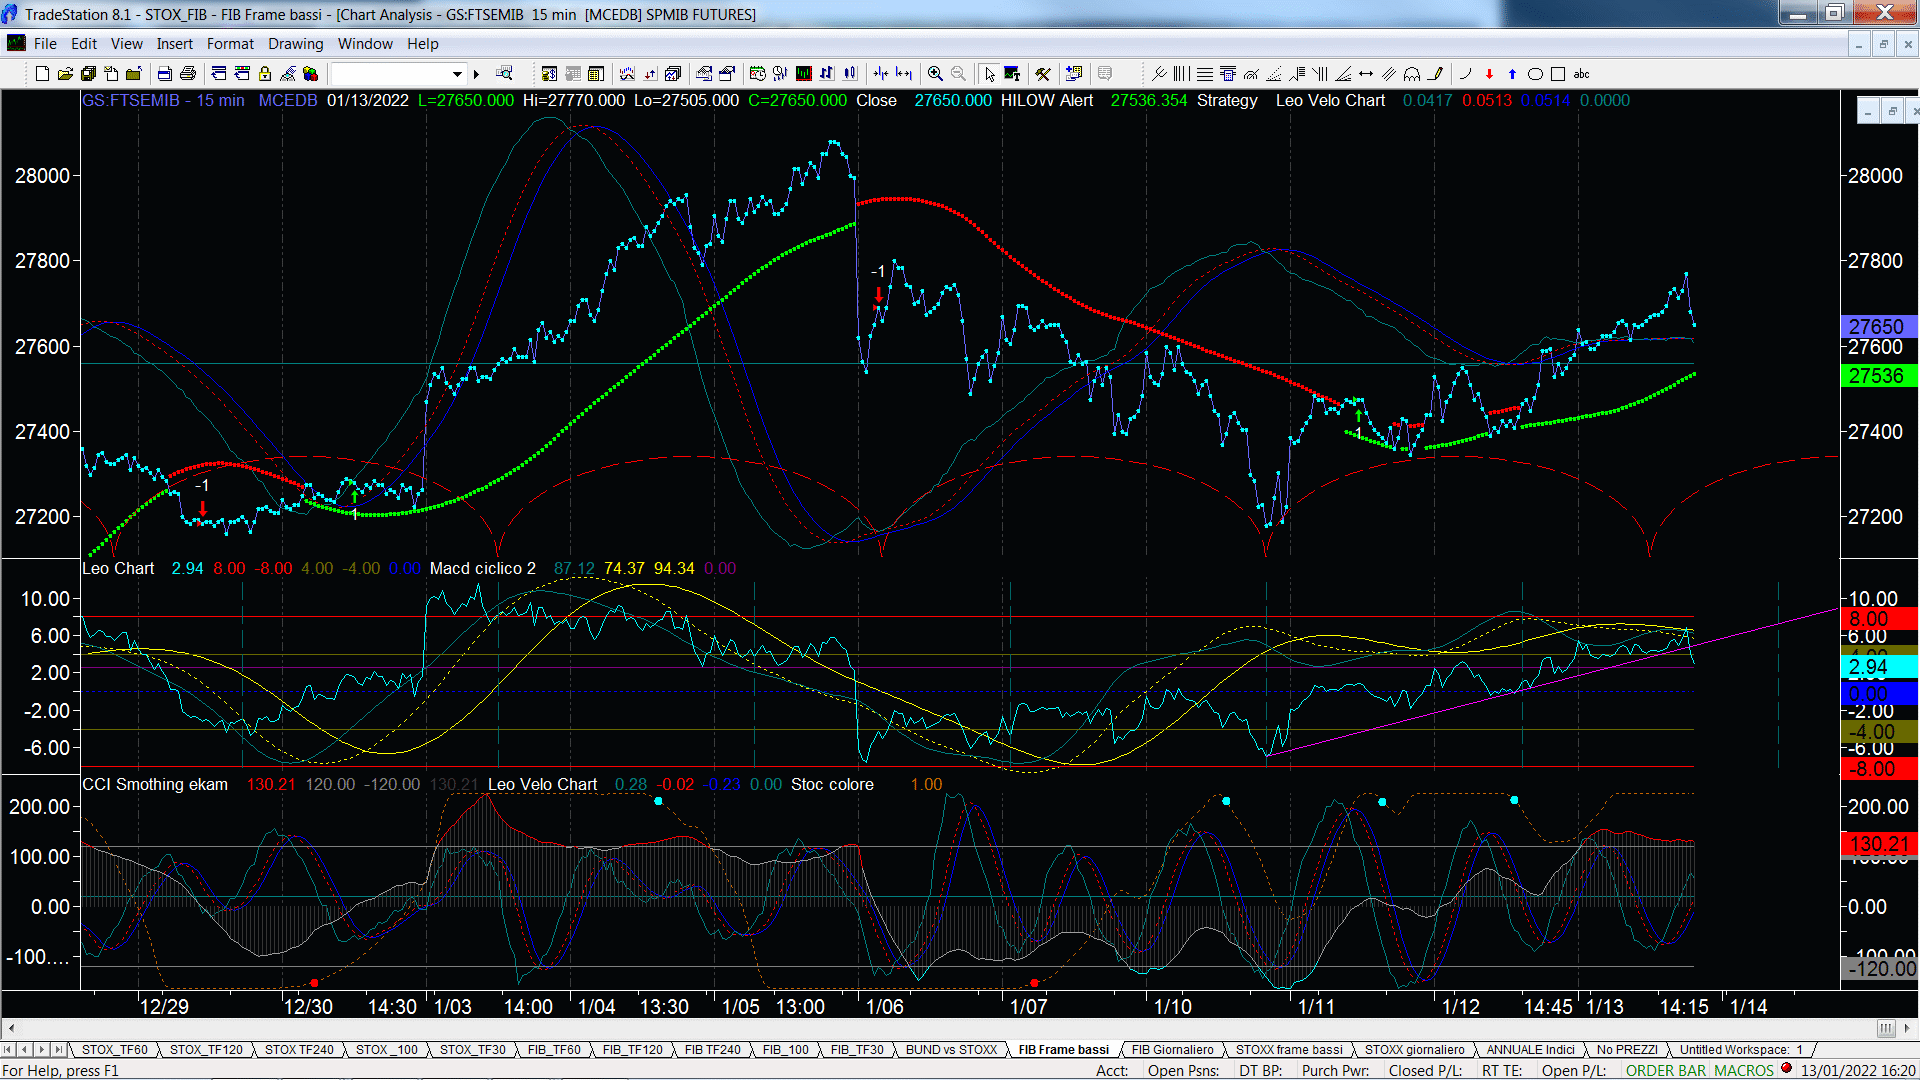
Task: Click the compress bar spacing icon
Action: [880, 73]
